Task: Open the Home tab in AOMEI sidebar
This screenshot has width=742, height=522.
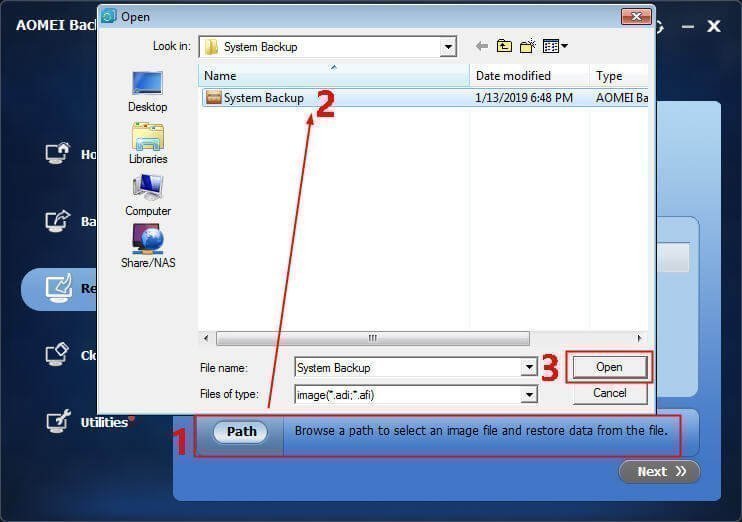Action: coord(71,154)
